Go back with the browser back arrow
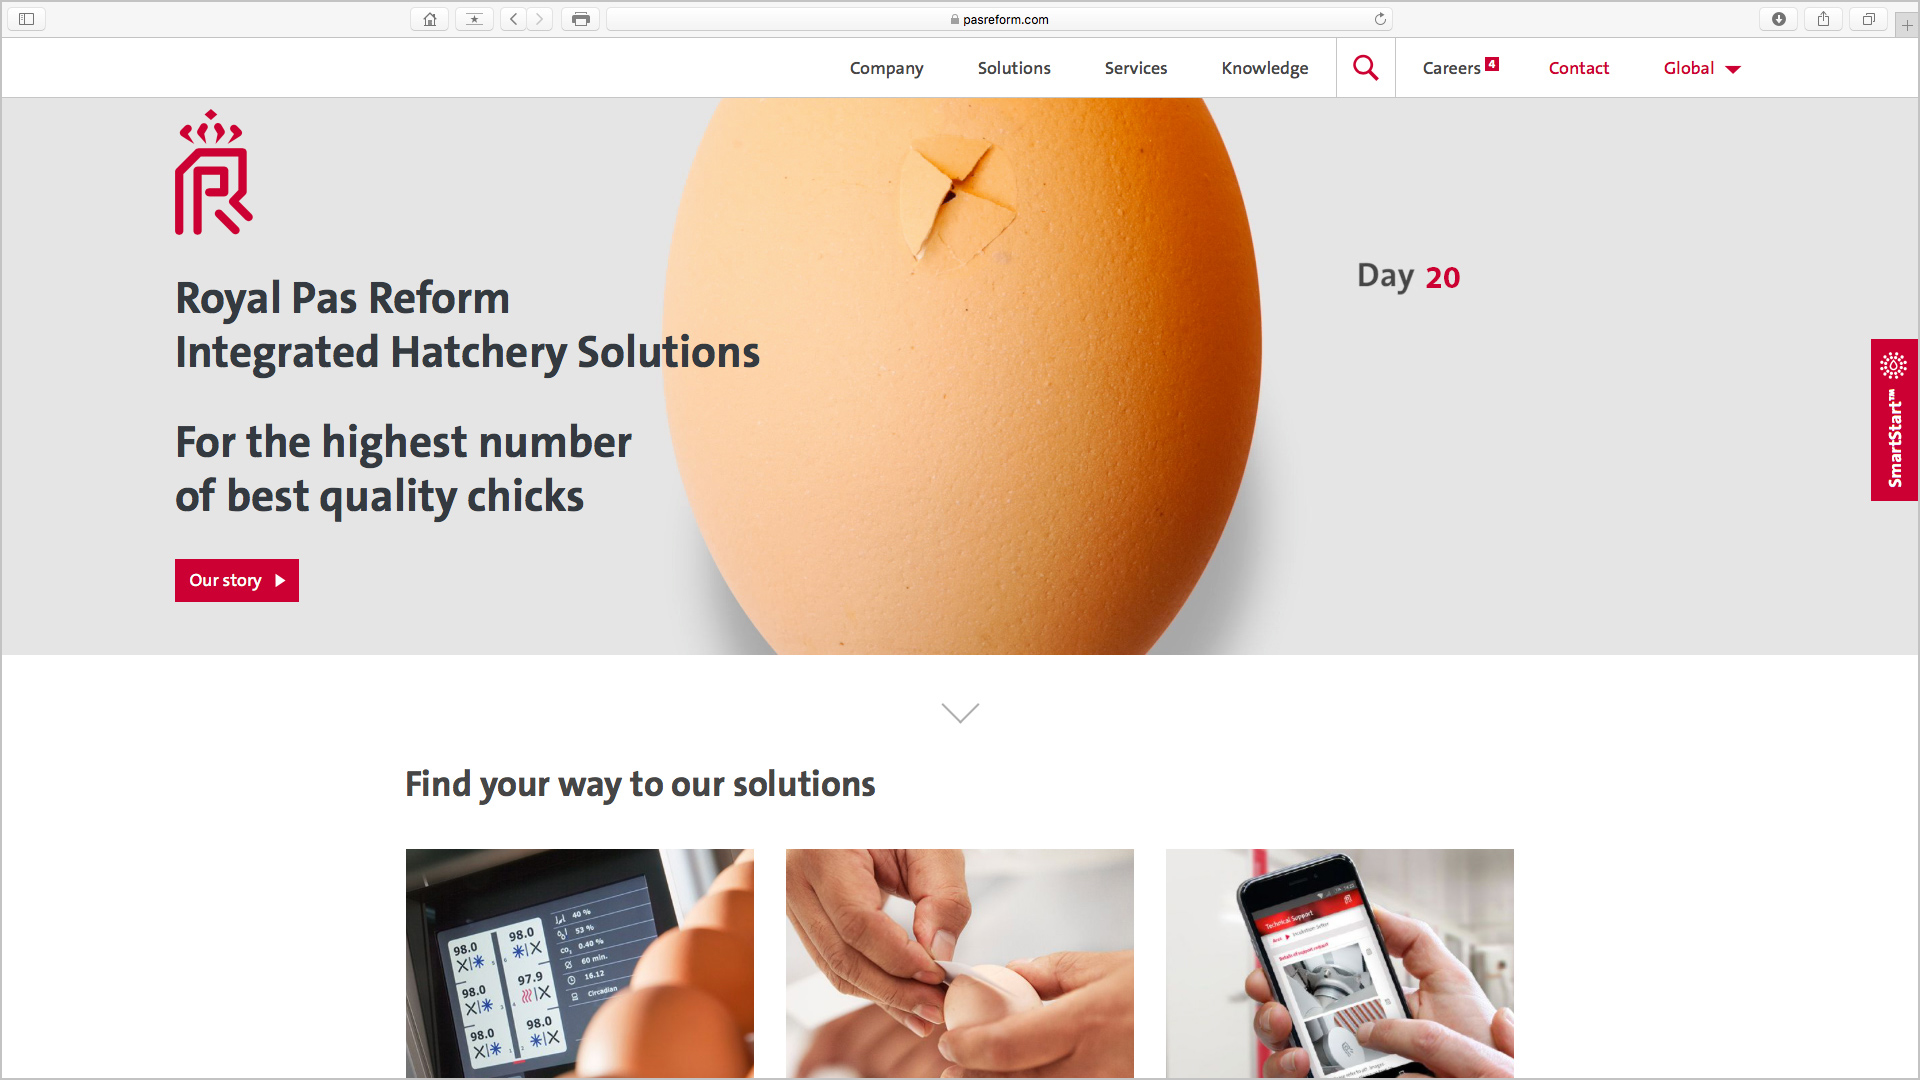 [x=514, y=19]
